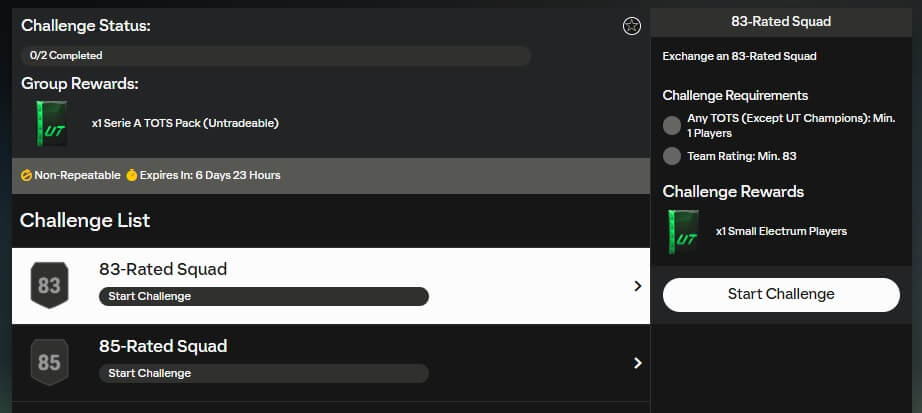Click Start Challenge bar under 83-Rated Squad
Viewport: 922px width, 413px height.
[263, 296]
